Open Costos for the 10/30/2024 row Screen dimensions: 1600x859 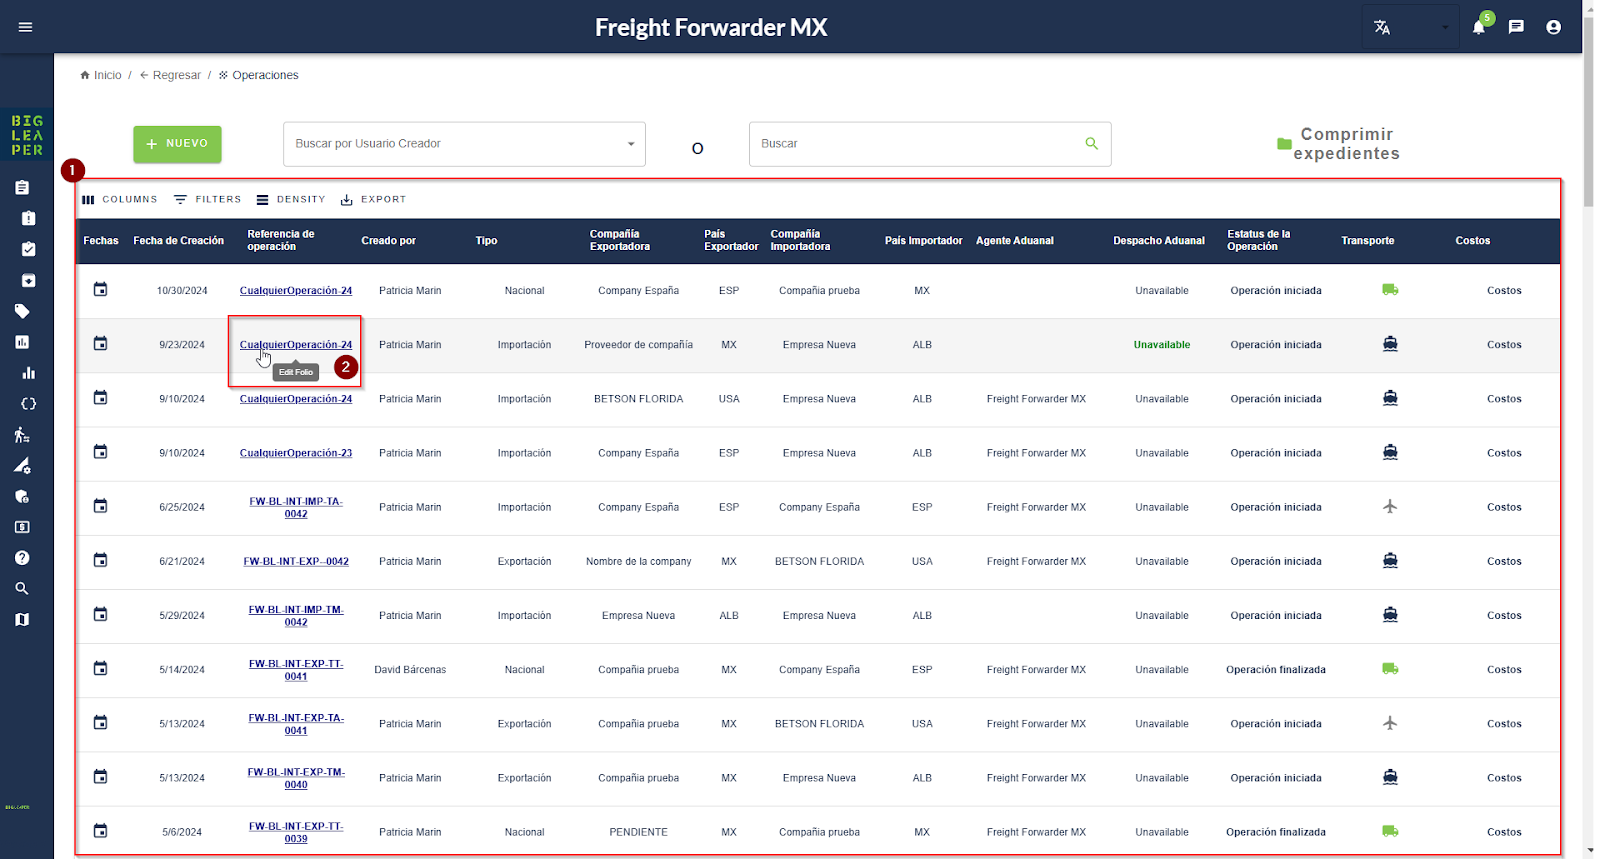1504,291
